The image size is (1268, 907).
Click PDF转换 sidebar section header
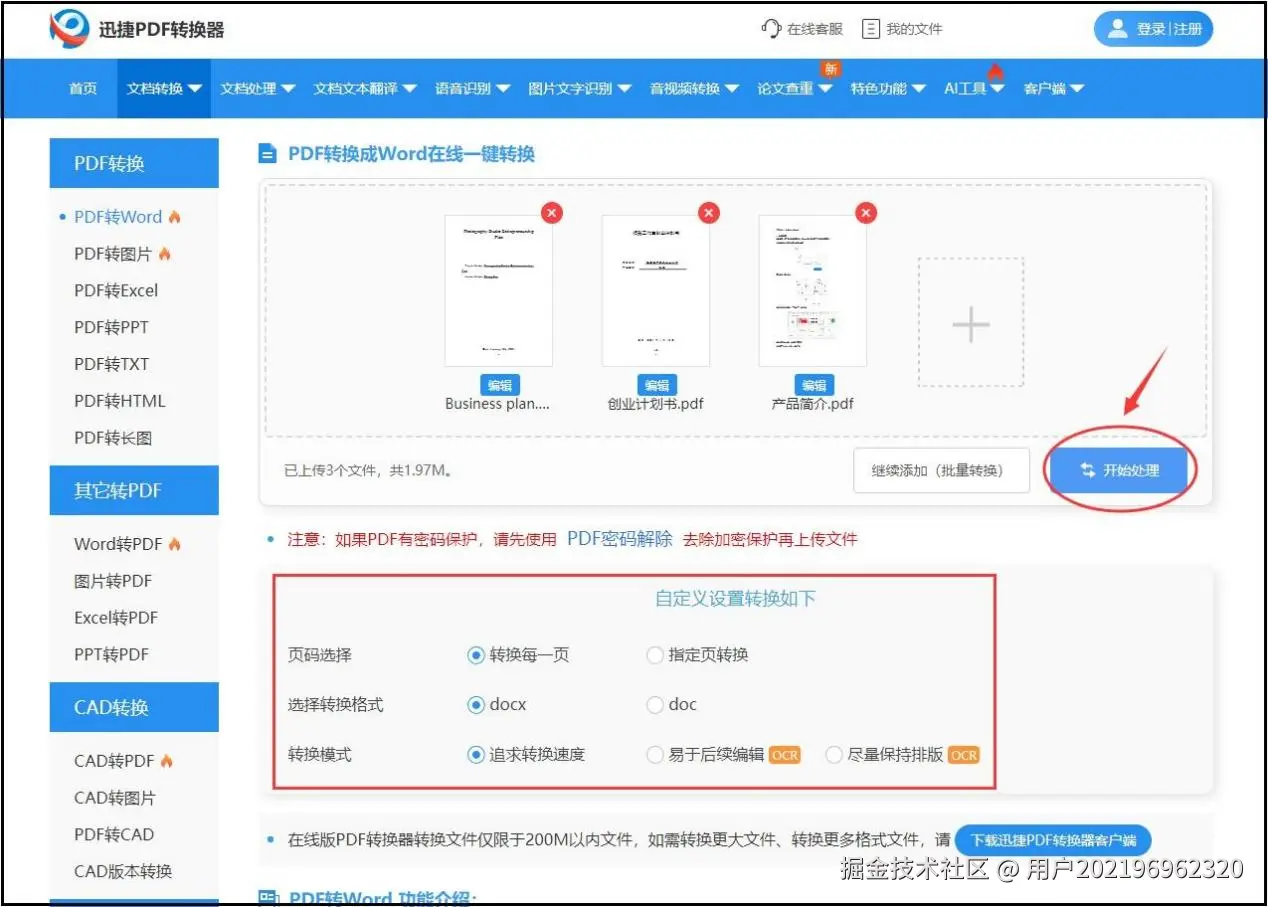pos(134,163)
